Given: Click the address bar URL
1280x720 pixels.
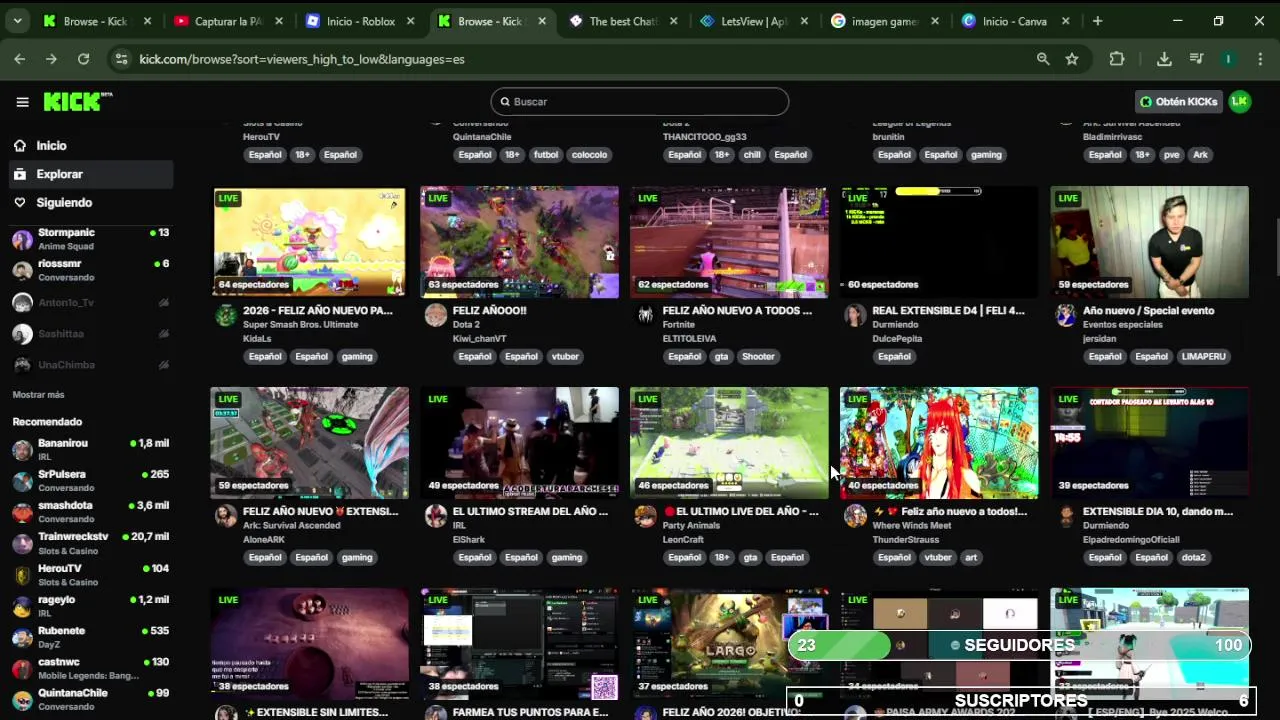Looking at the screenshot, I should coord(302,59).
